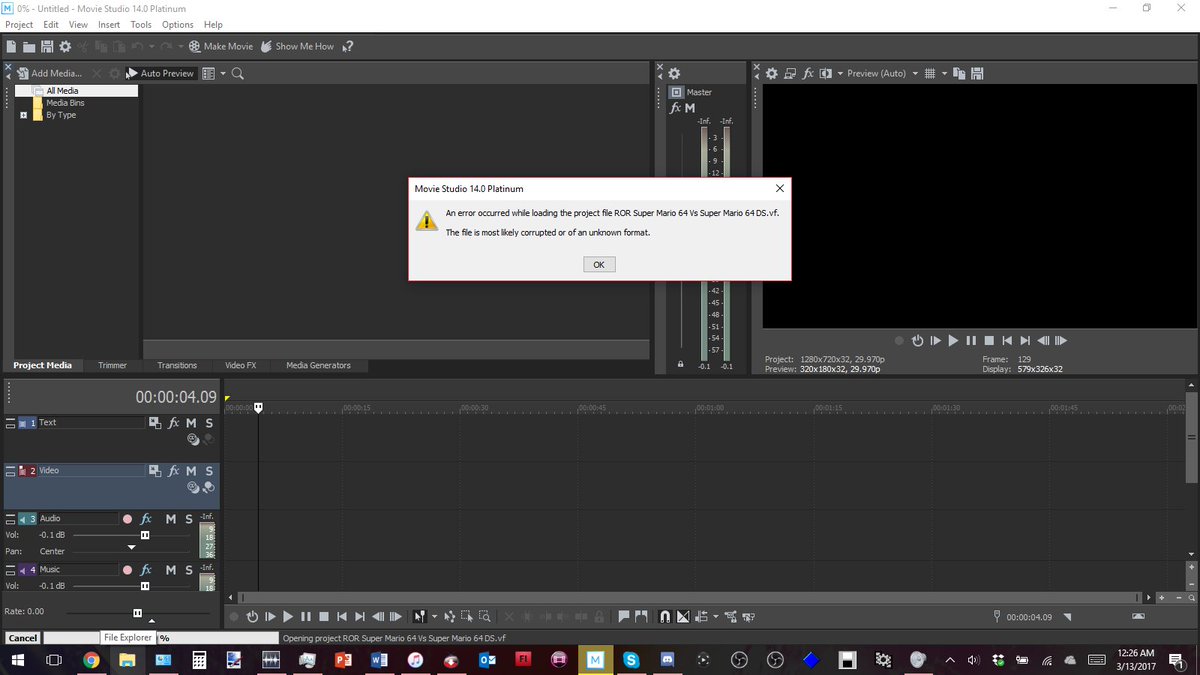Open the Project menu
Image resolution: width=1200 pixels, height=675 pixels.
coord(19,24)
